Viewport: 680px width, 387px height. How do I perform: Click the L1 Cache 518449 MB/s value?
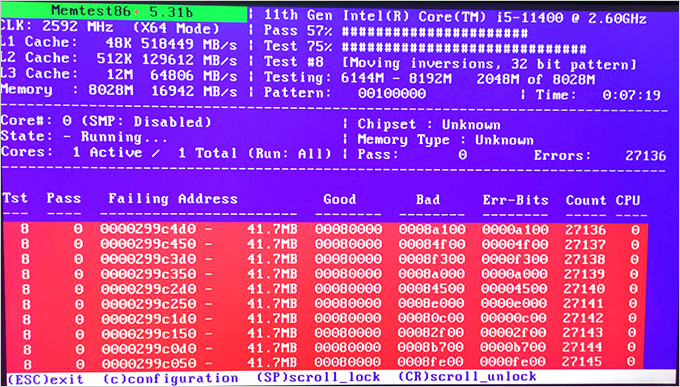(189, 43)
